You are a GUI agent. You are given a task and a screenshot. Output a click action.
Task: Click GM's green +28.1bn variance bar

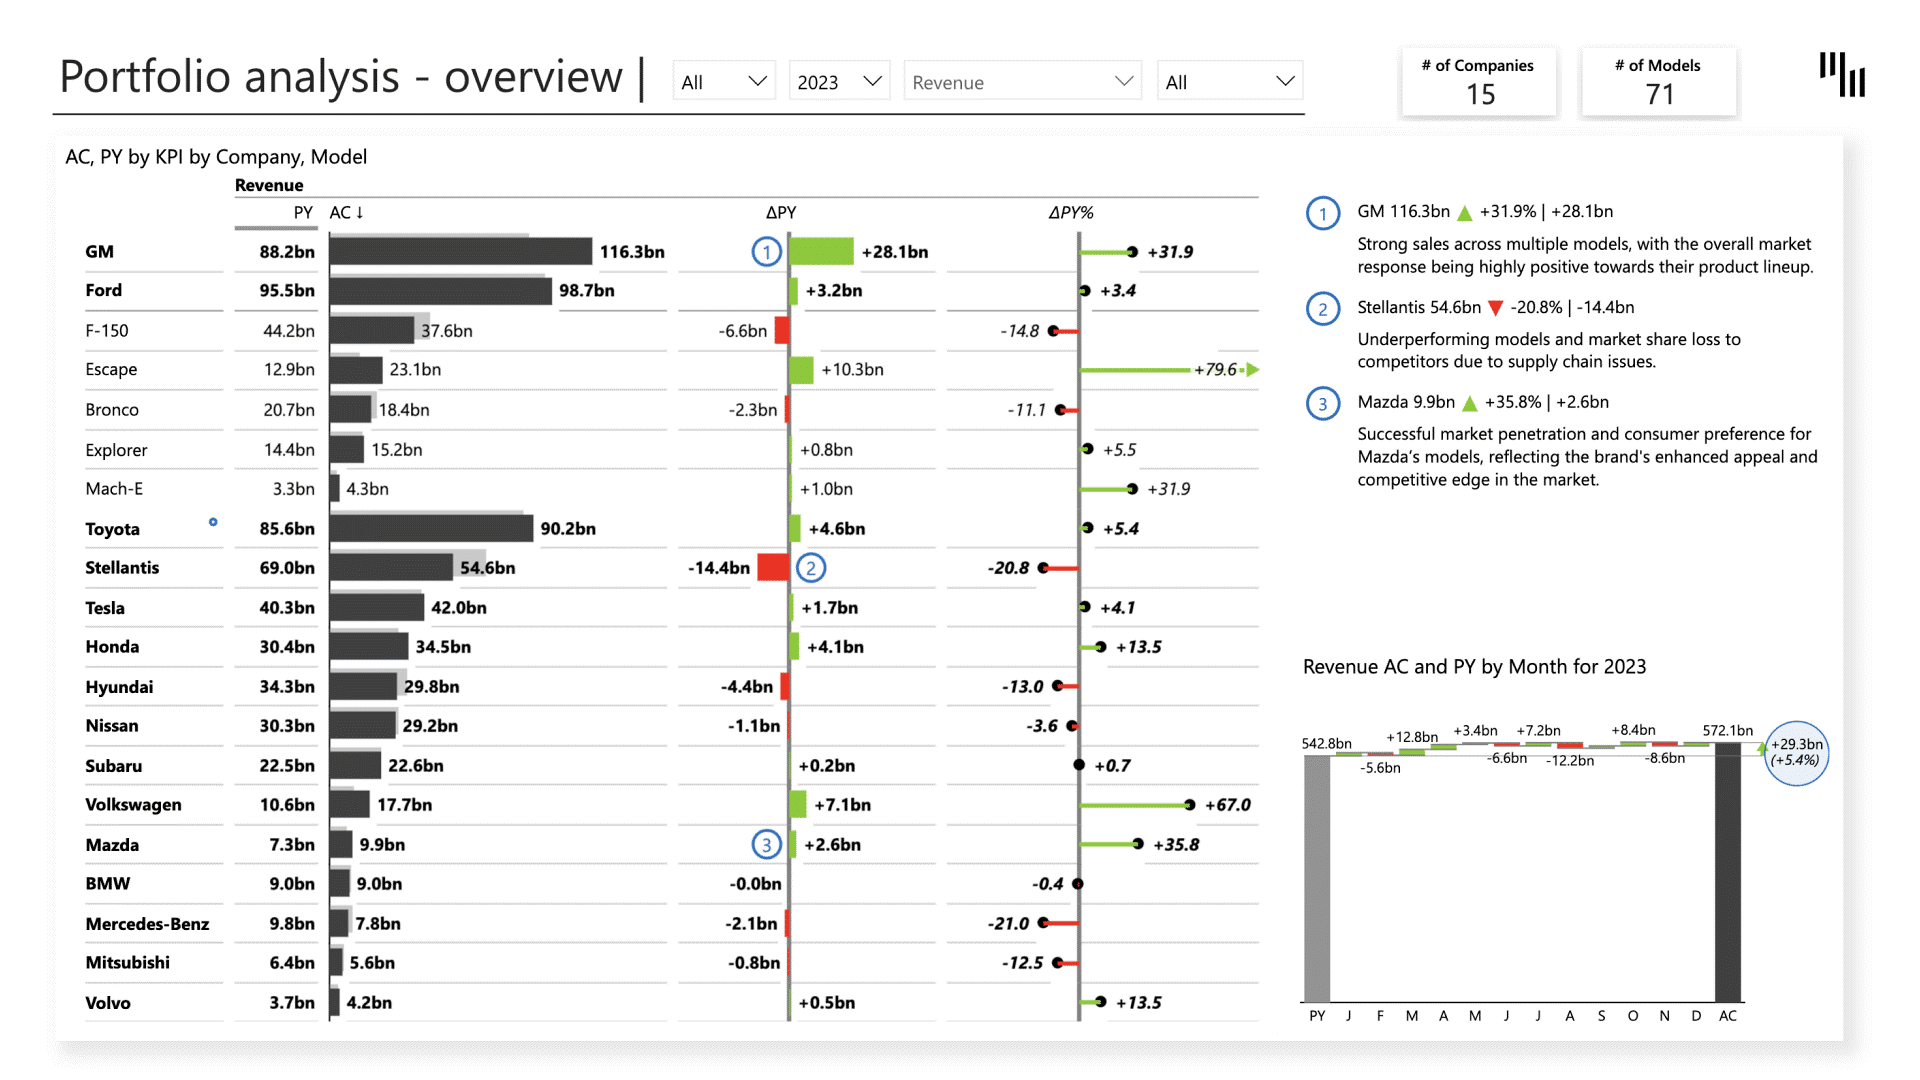821,252
